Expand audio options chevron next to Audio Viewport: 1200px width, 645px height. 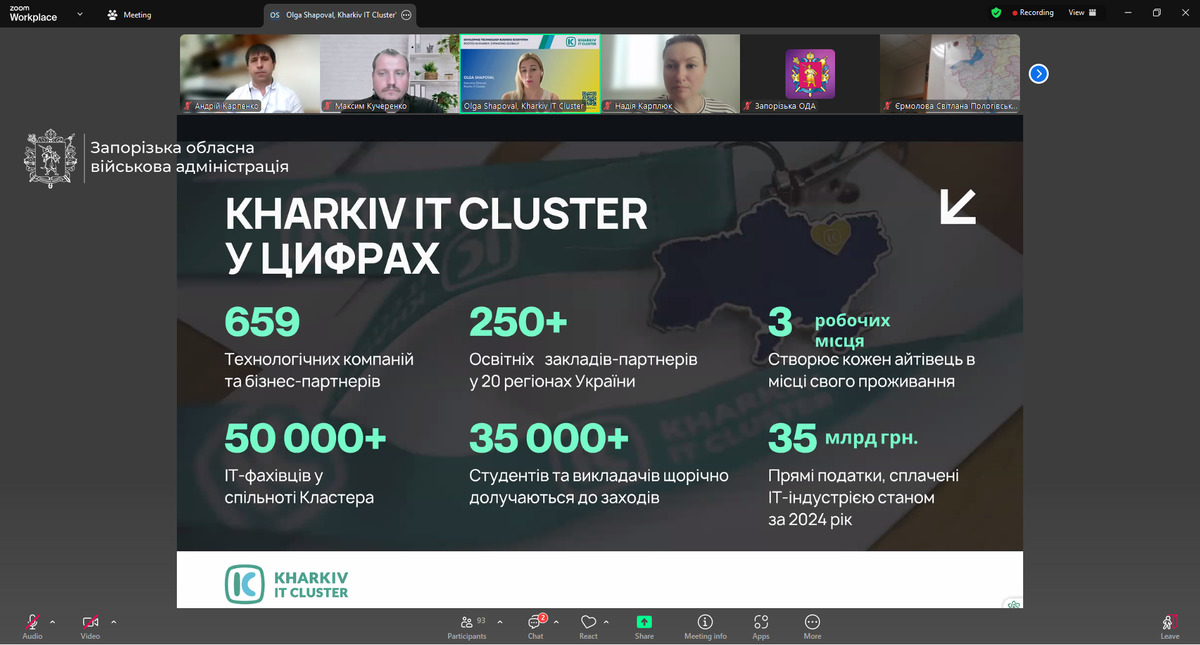click(53, 621)
